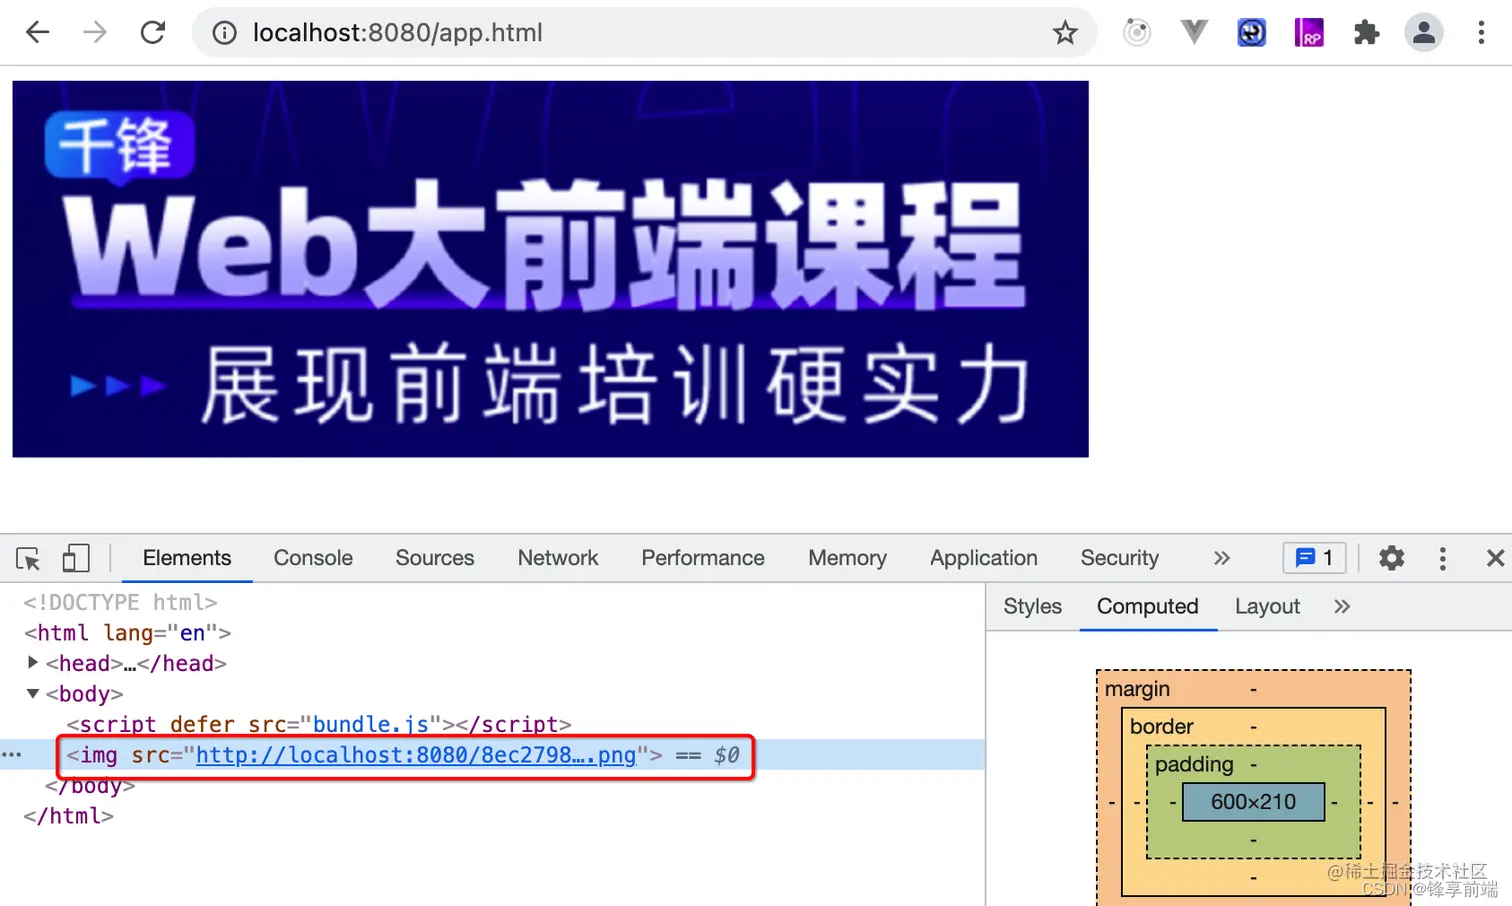This screenshot has height=906, width=1512.
Task: Collapse the body element node
Action: 32,693
